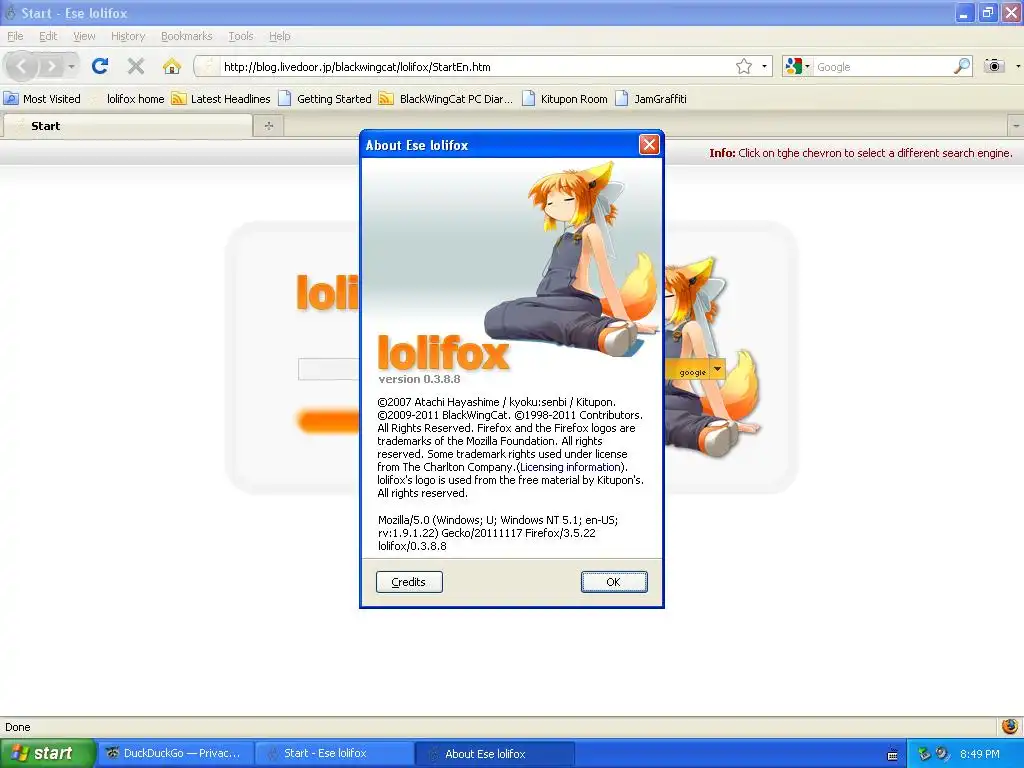The width and height of the screenshot is (1024, 768).
Task: Open the google engine dropdown on start page
Action: click(x=717, y=370)
